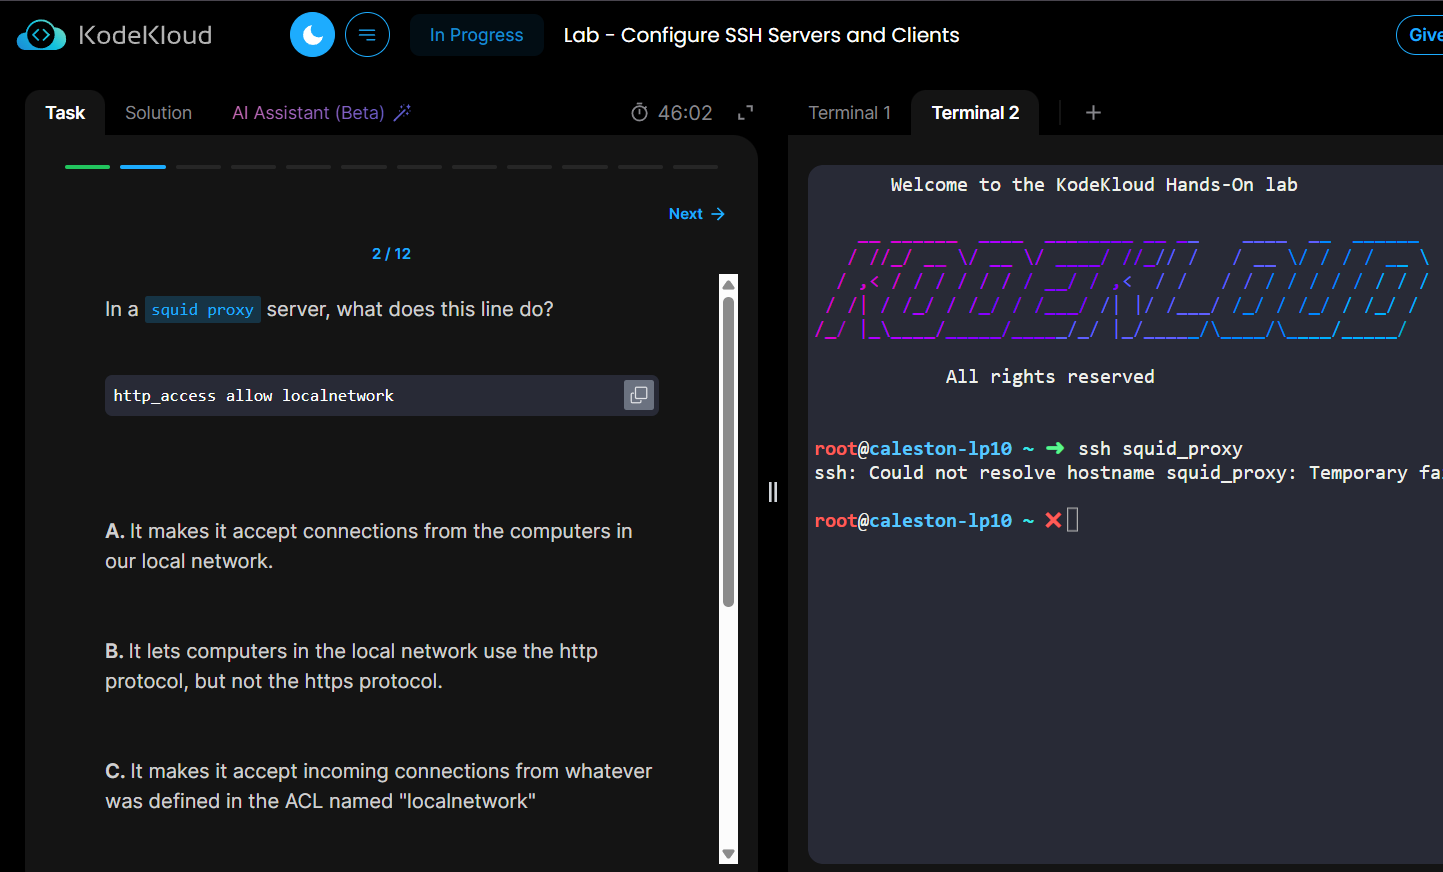Copy the http_access code snippet
The width and height of the screenshot is (1443, 872).
tap(638, 395)
